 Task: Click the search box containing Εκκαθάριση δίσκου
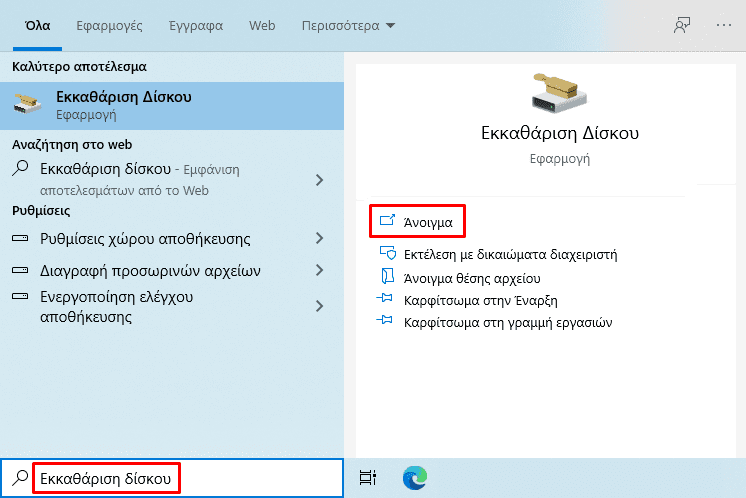point(172,478)
